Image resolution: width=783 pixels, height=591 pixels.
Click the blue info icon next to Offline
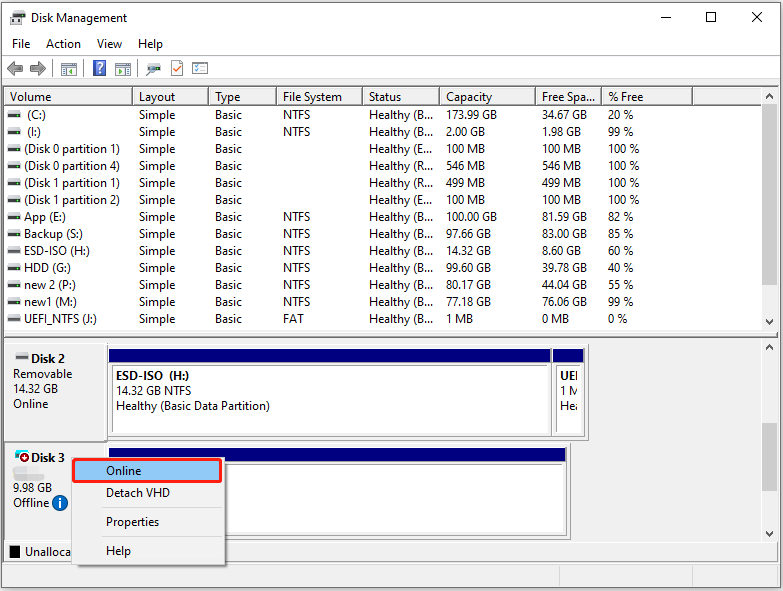click(x=60, y=503)
